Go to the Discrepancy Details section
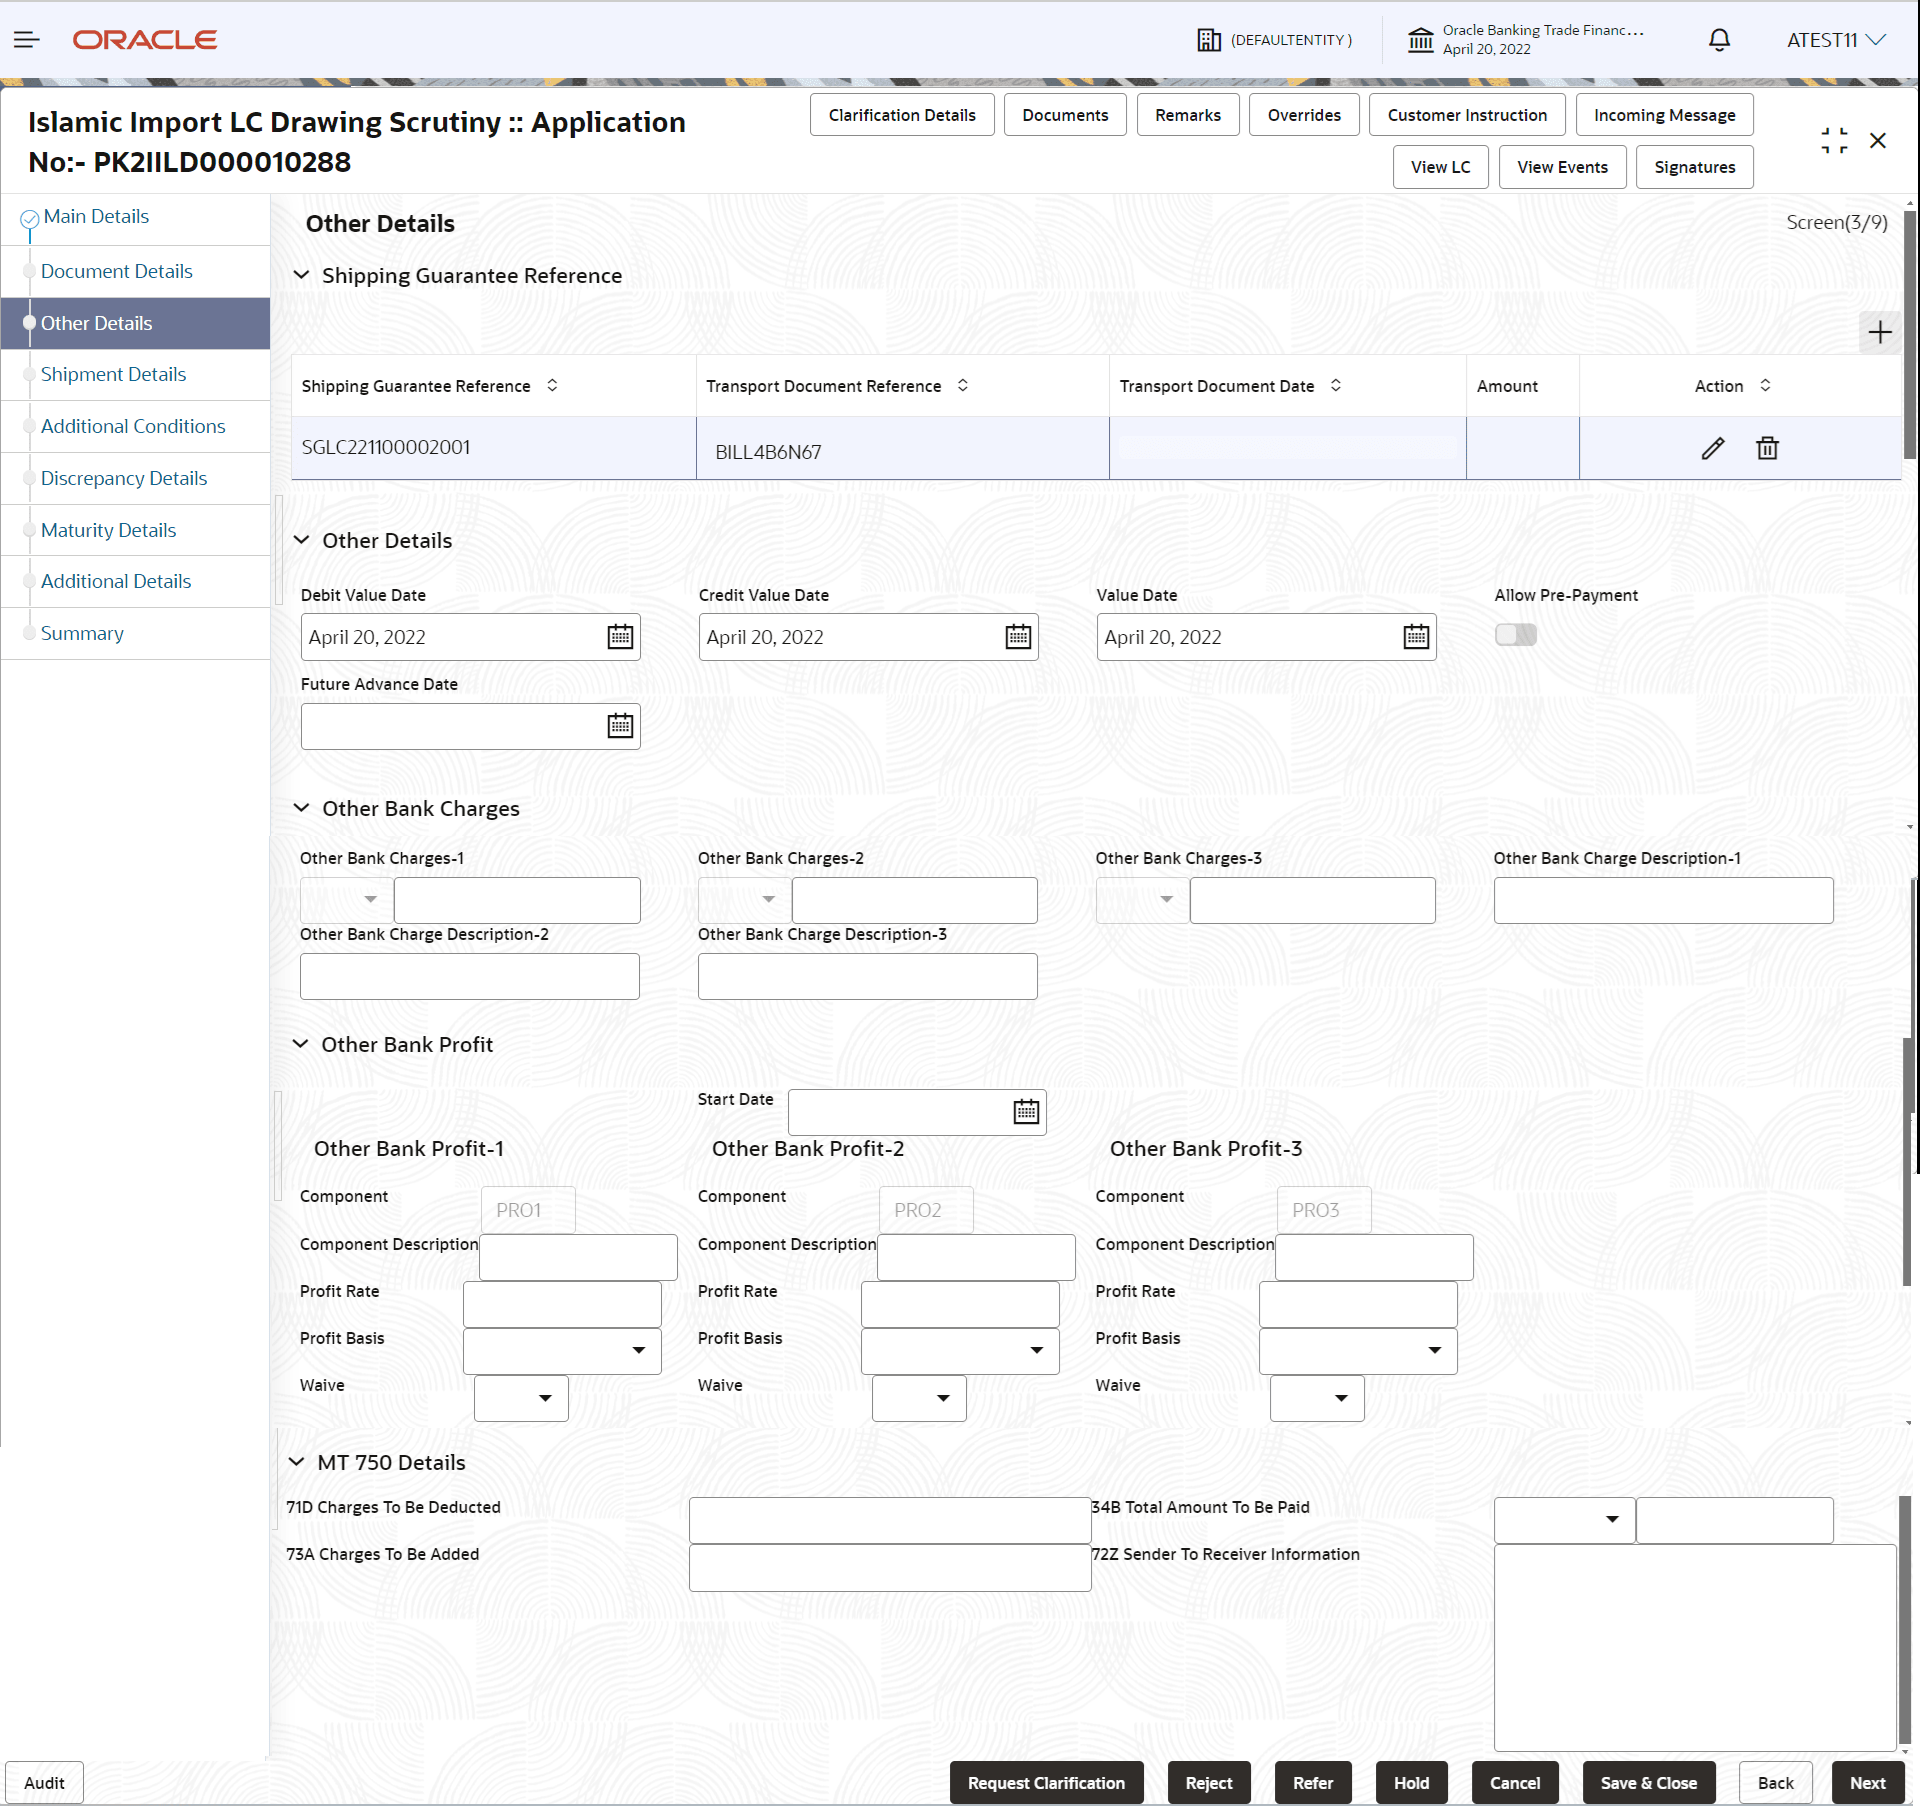 (124, 478)
